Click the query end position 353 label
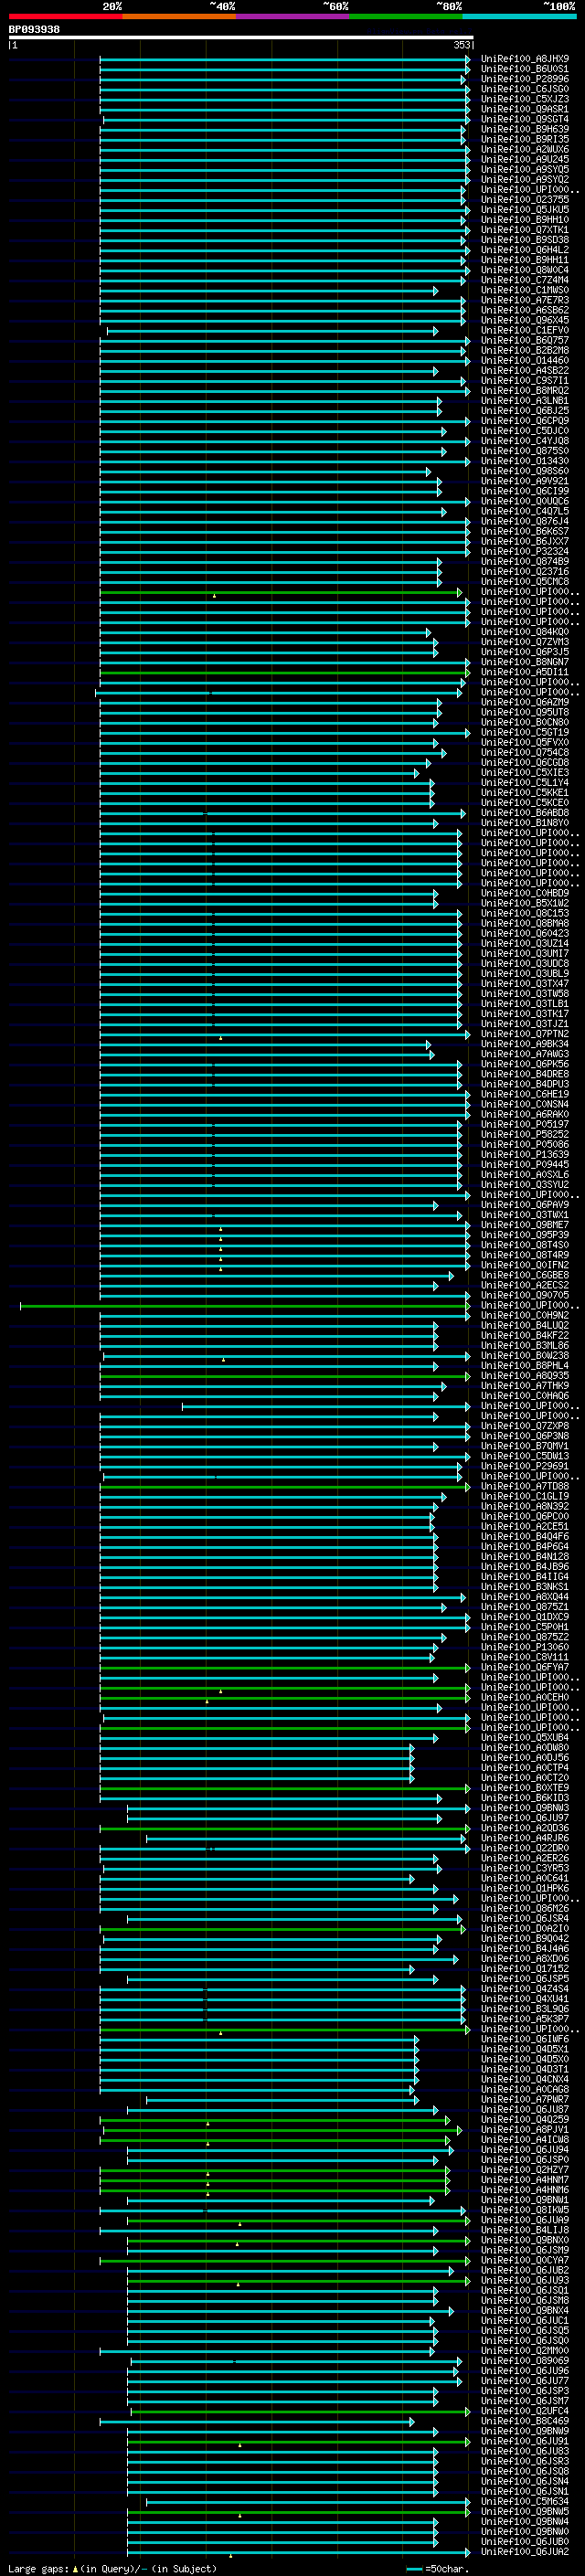The height and width of the screenshot is (2576, 585). (x=462, y=45)
